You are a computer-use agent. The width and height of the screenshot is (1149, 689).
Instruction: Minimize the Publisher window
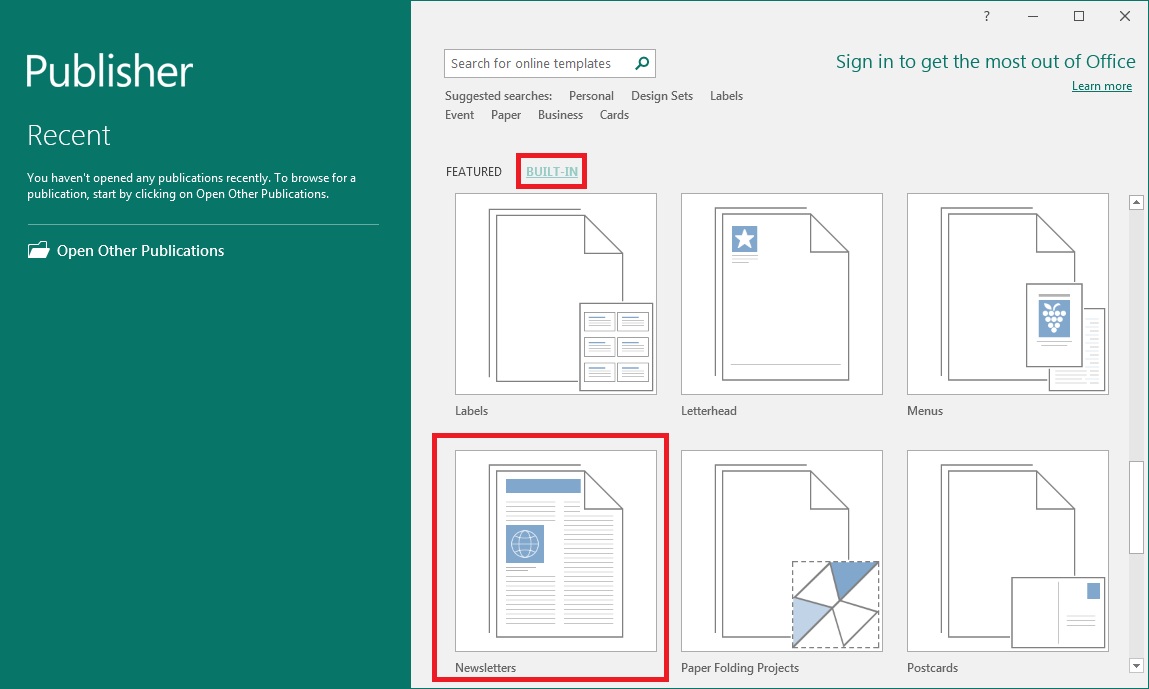coord(1032,16)
